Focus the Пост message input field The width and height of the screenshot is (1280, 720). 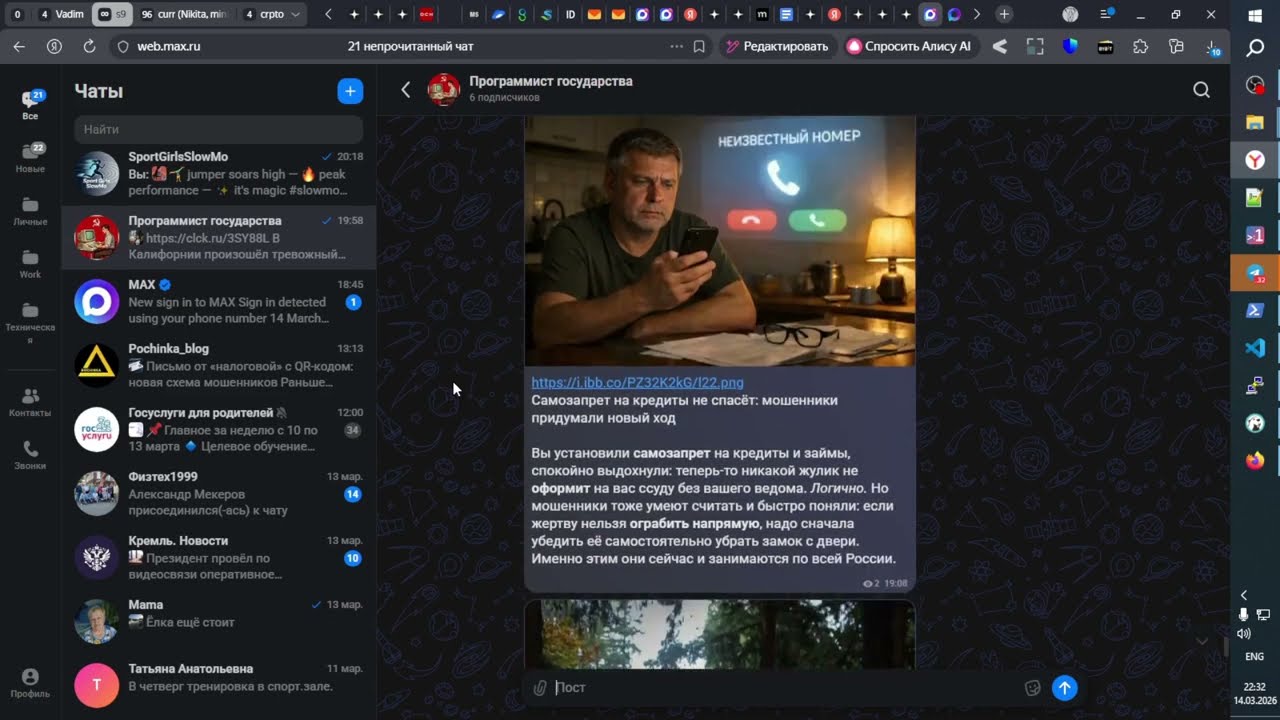[785, 688]
